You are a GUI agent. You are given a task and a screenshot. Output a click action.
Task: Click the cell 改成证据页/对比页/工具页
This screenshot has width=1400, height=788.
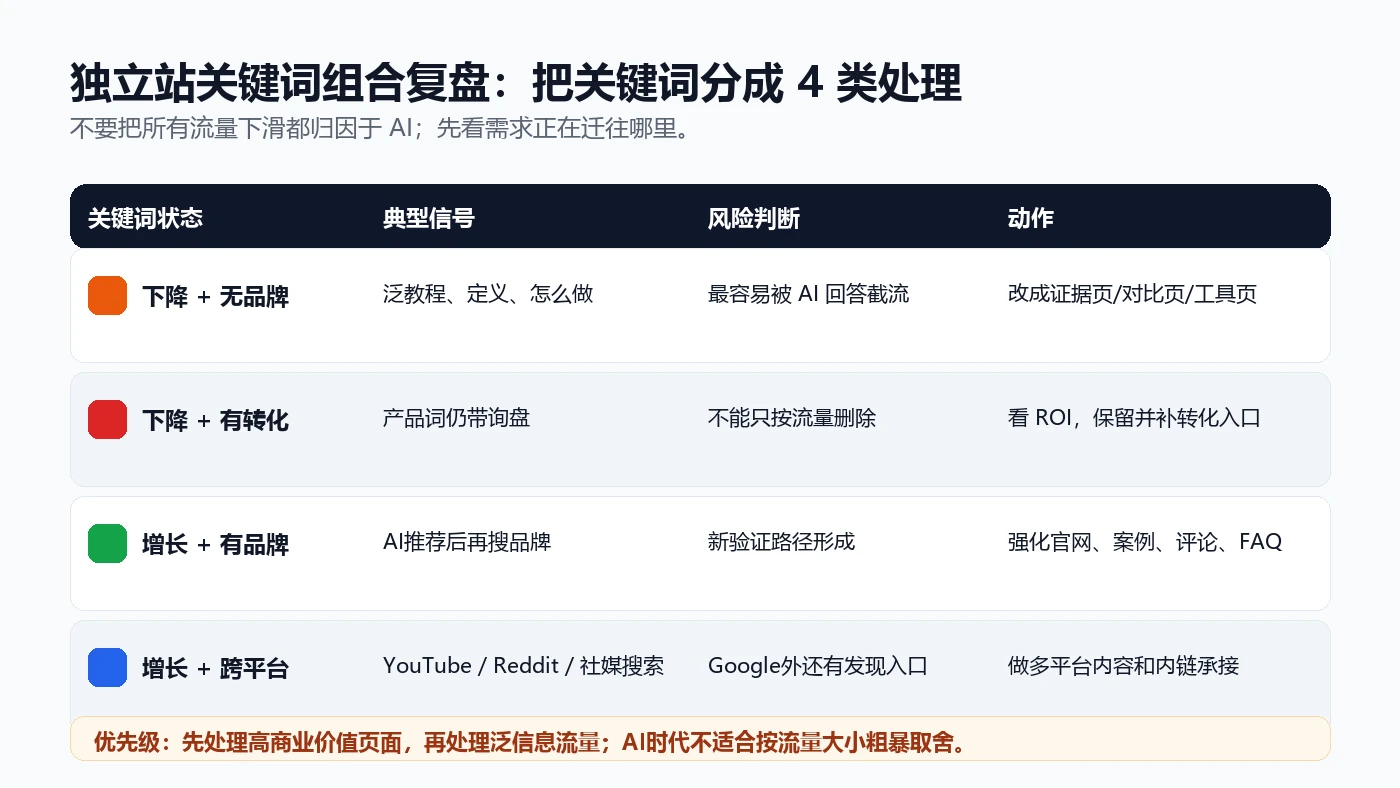click(1132, 294)
